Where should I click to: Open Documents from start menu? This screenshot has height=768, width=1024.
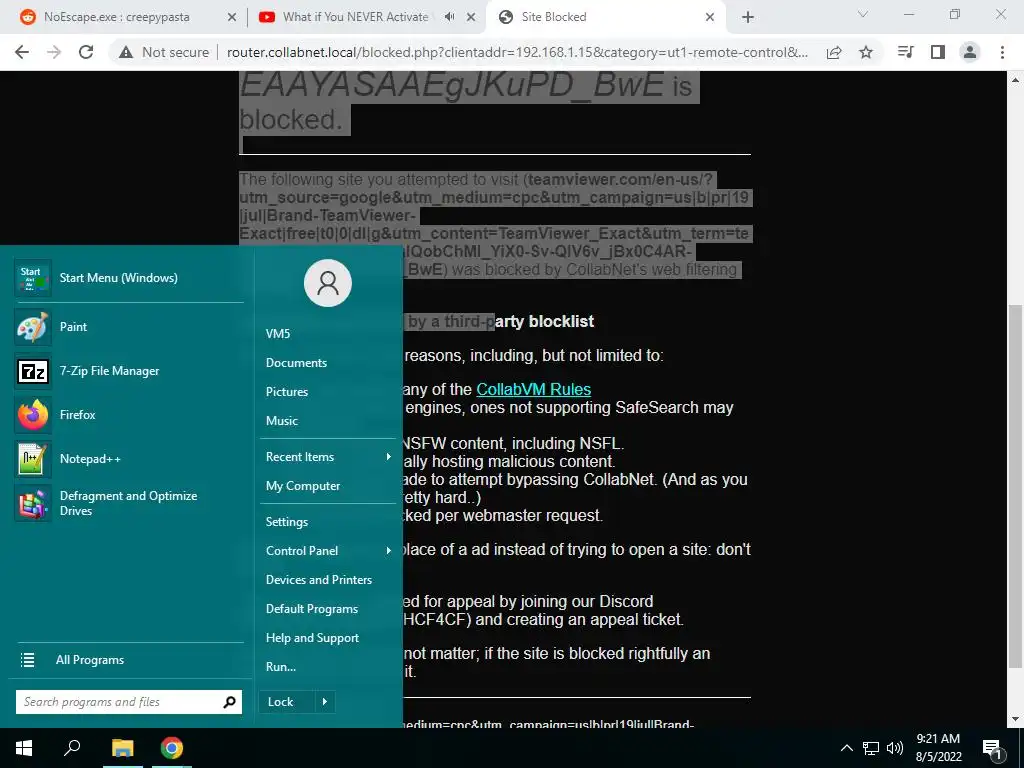328,362
